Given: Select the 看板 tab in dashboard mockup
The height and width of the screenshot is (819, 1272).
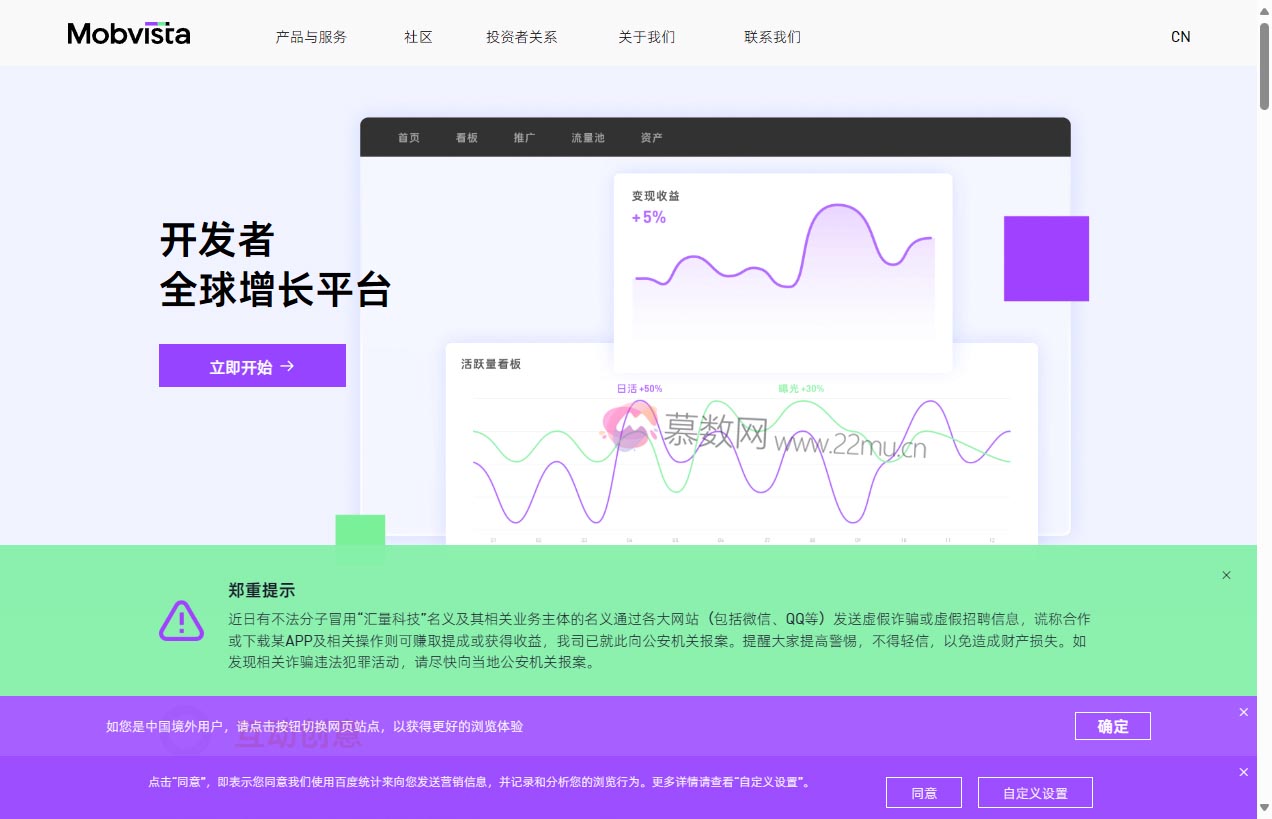Looking at the screenshot, I should pyautogui.click(x=466, y=138).
